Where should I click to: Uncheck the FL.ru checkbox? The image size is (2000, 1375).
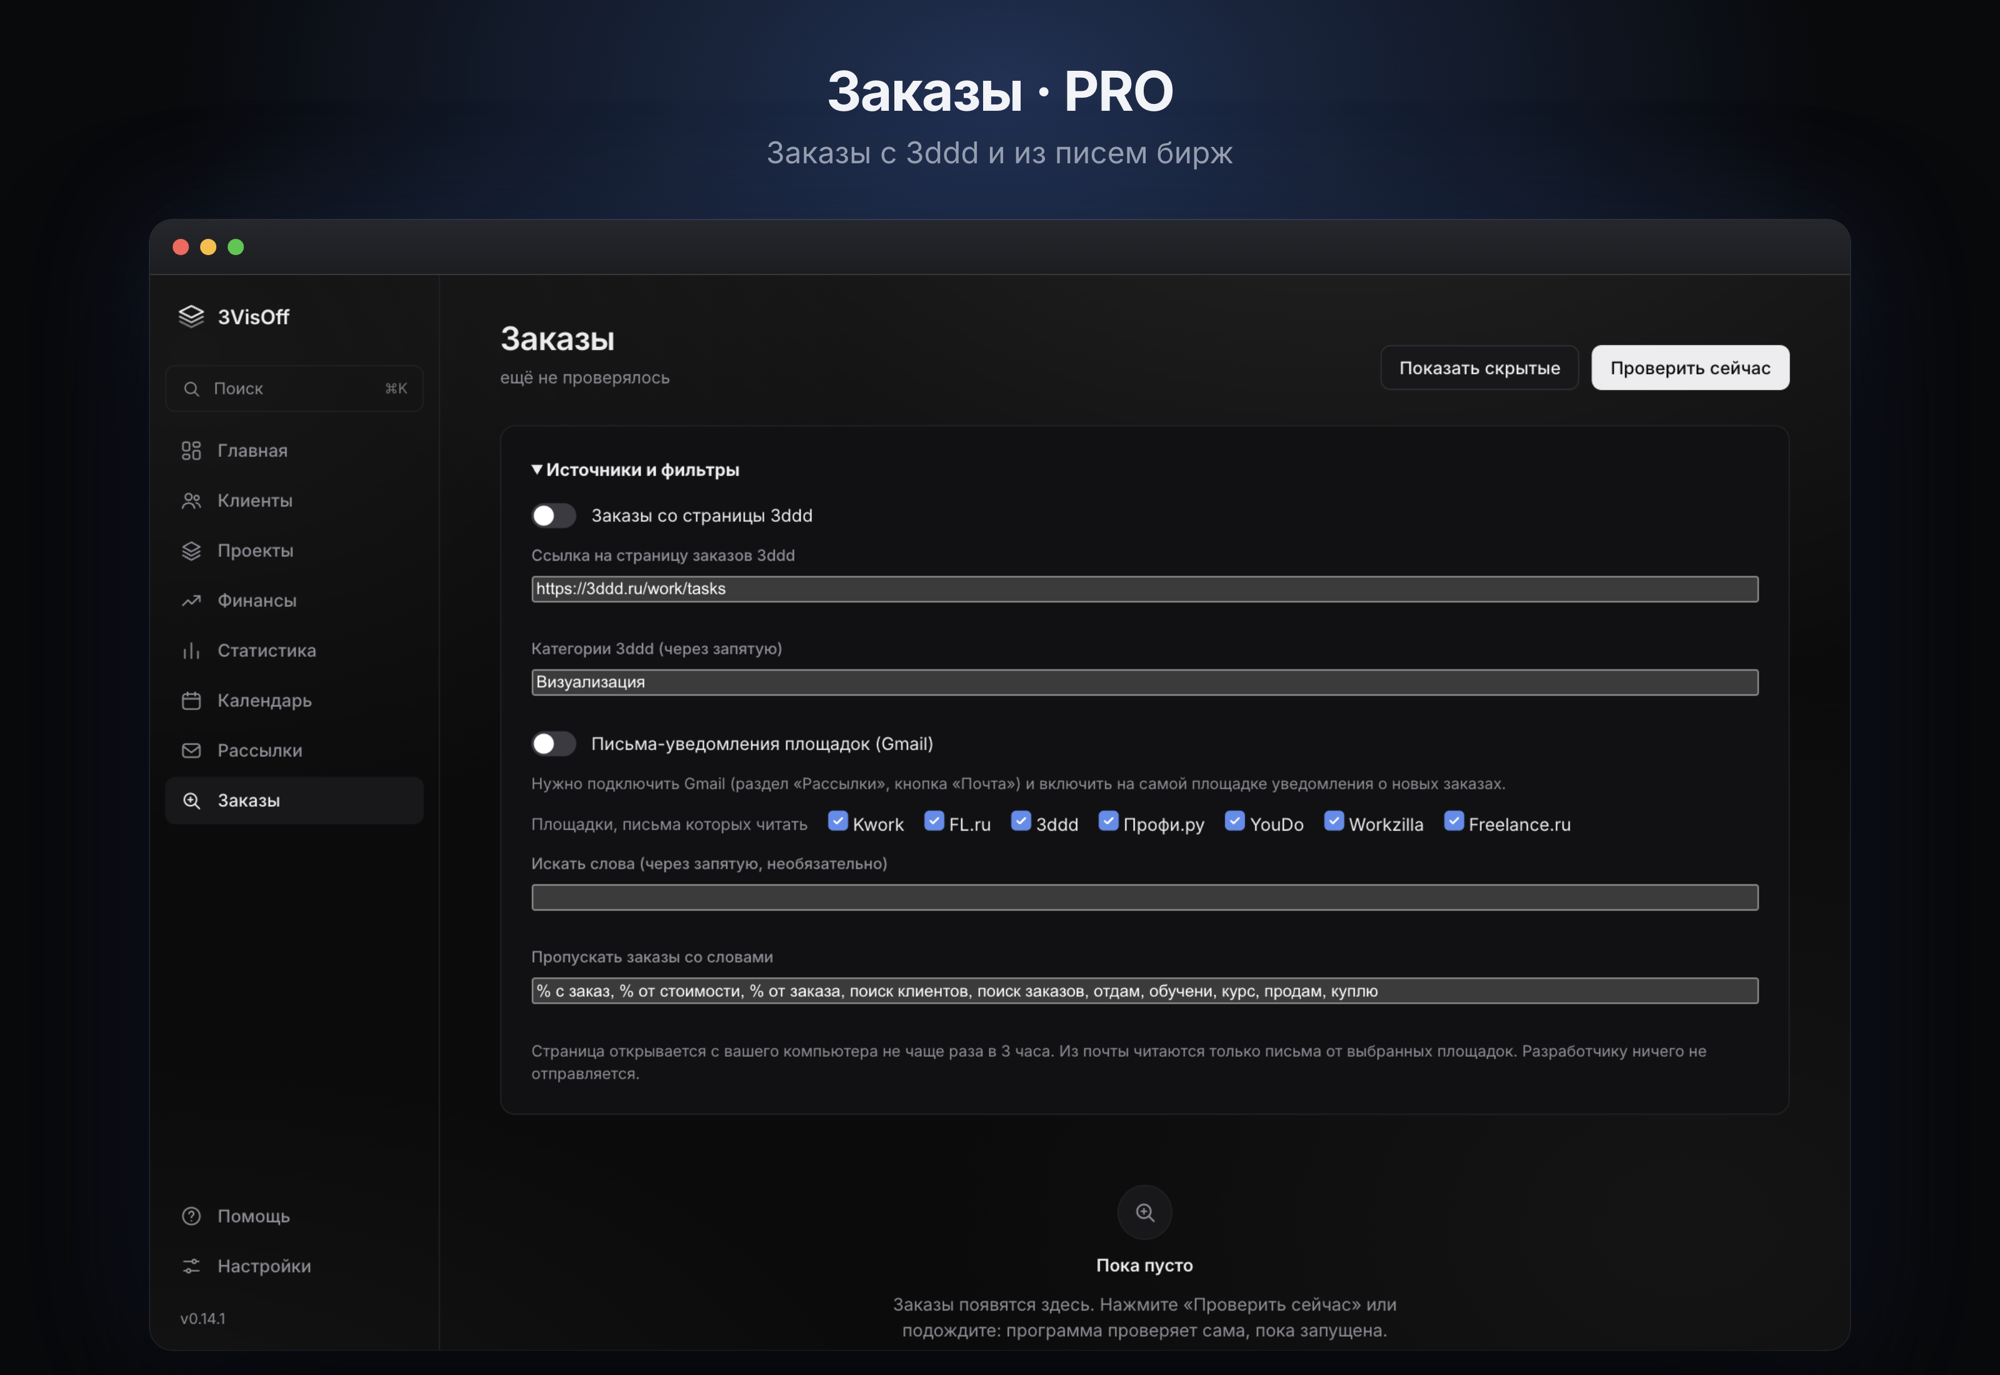click(x=934, y=821)
